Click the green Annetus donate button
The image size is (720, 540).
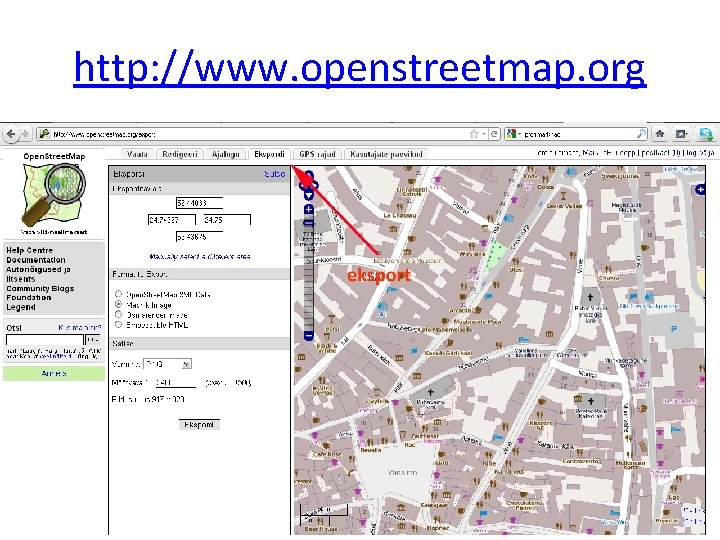coord(54,373)
